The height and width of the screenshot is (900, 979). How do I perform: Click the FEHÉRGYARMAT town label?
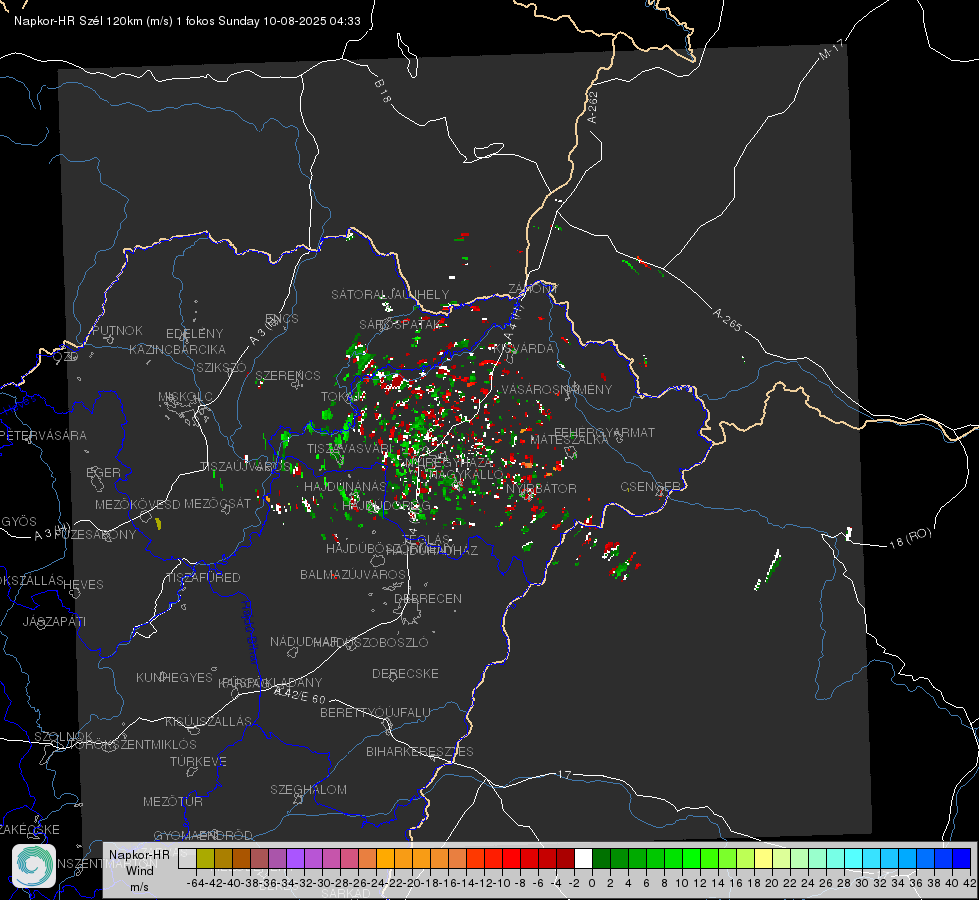tap(604, 432)
